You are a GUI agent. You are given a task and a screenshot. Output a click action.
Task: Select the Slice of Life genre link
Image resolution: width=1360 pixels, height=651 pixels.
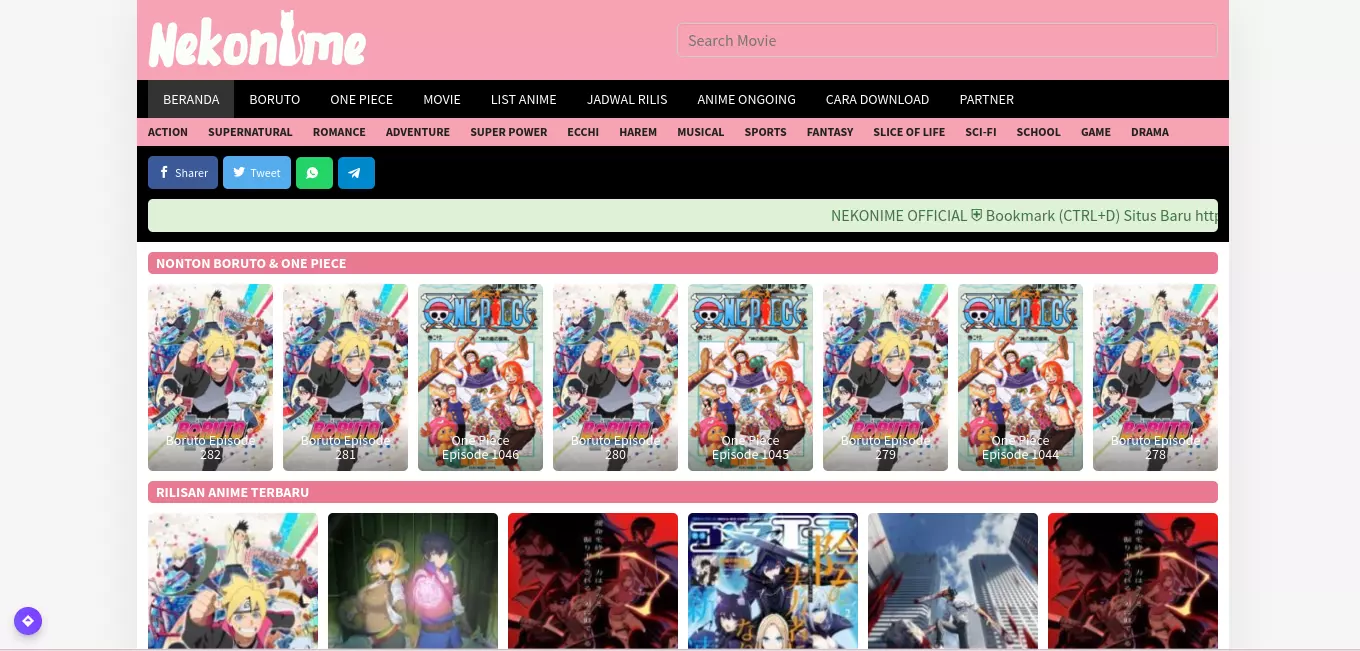pyautogui.click(x=909, y=132)
